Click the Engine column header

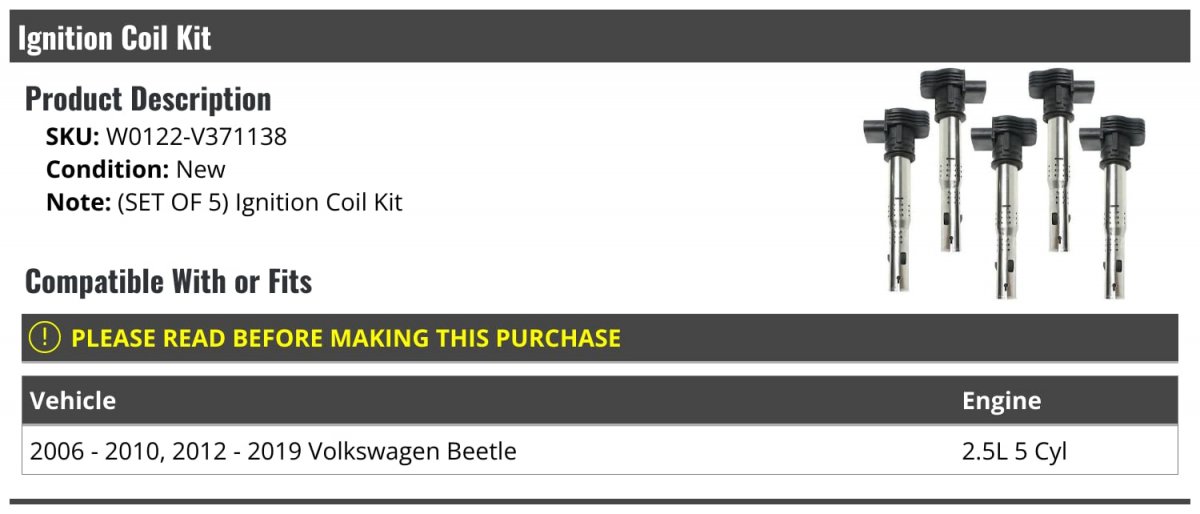tap(1001, 401)
